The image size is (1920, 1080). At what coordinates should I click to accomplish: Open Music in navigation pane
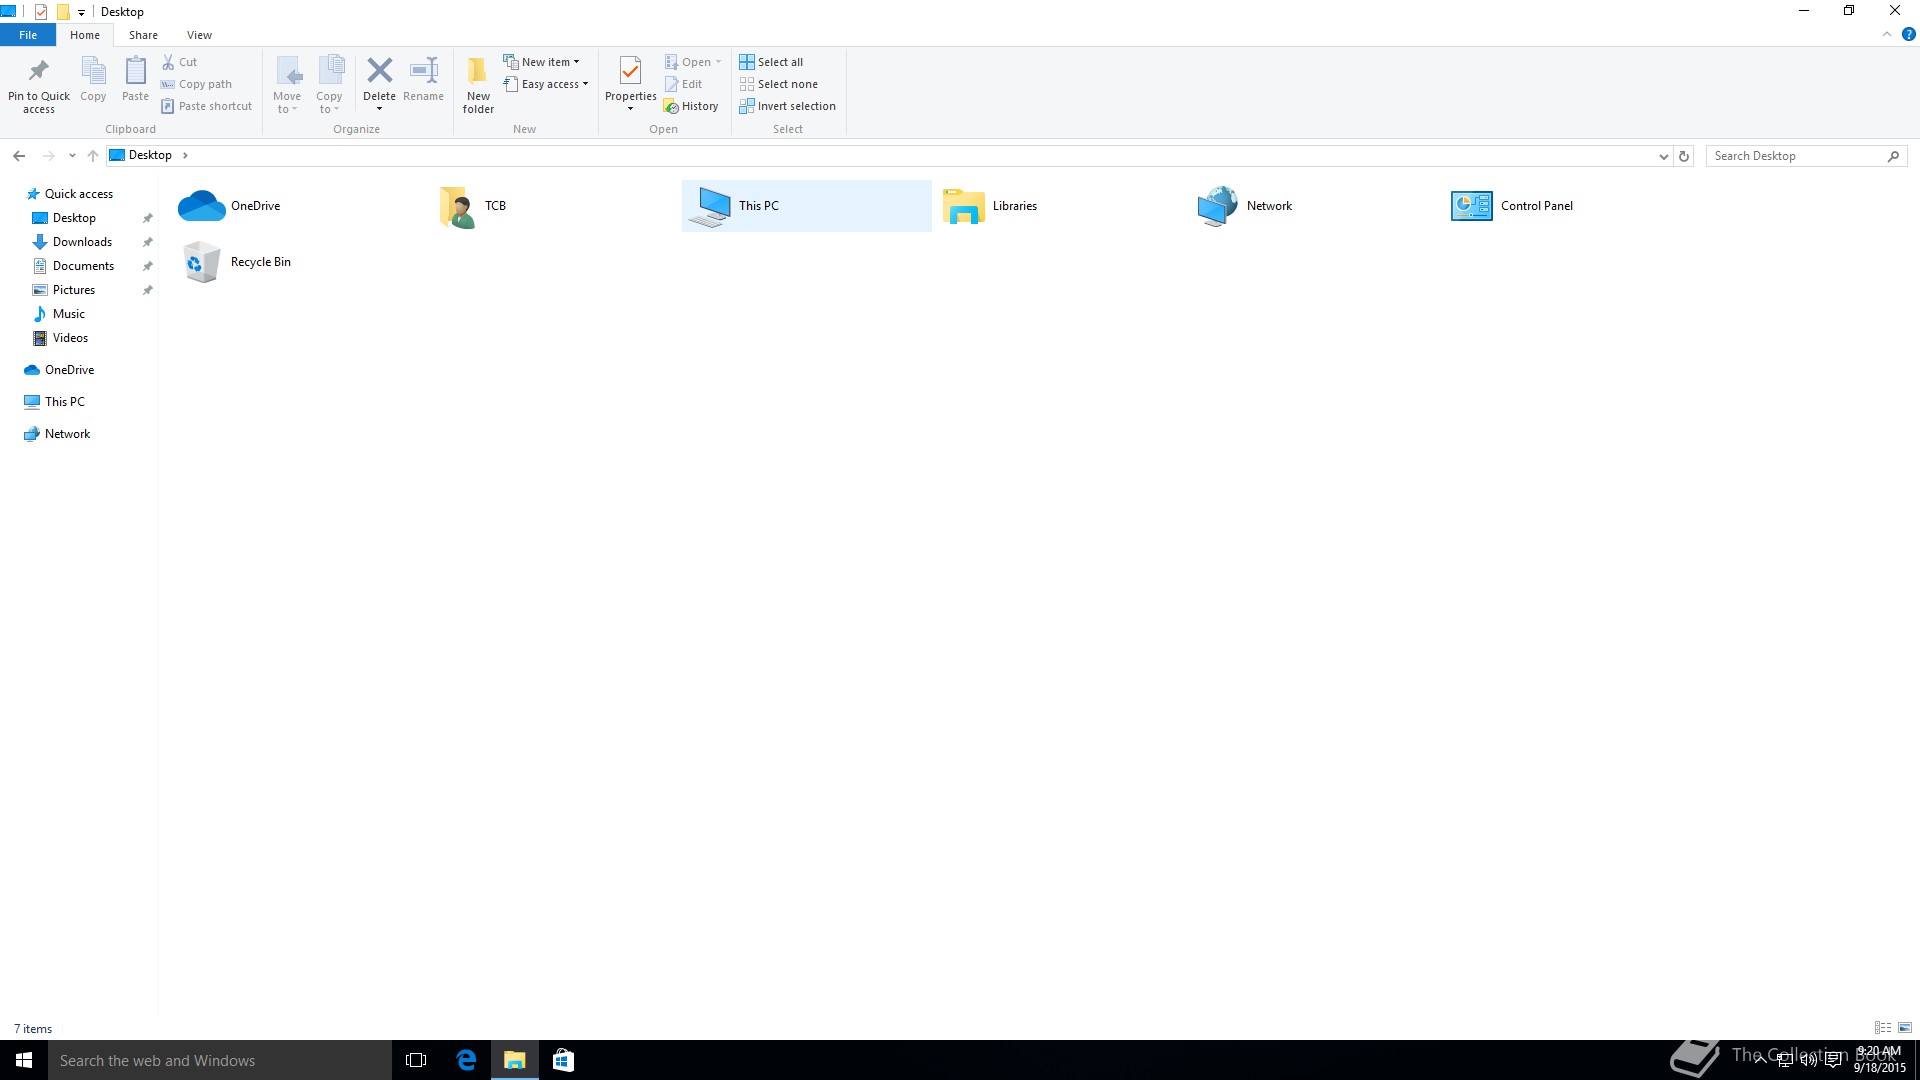tap(69, 314)
